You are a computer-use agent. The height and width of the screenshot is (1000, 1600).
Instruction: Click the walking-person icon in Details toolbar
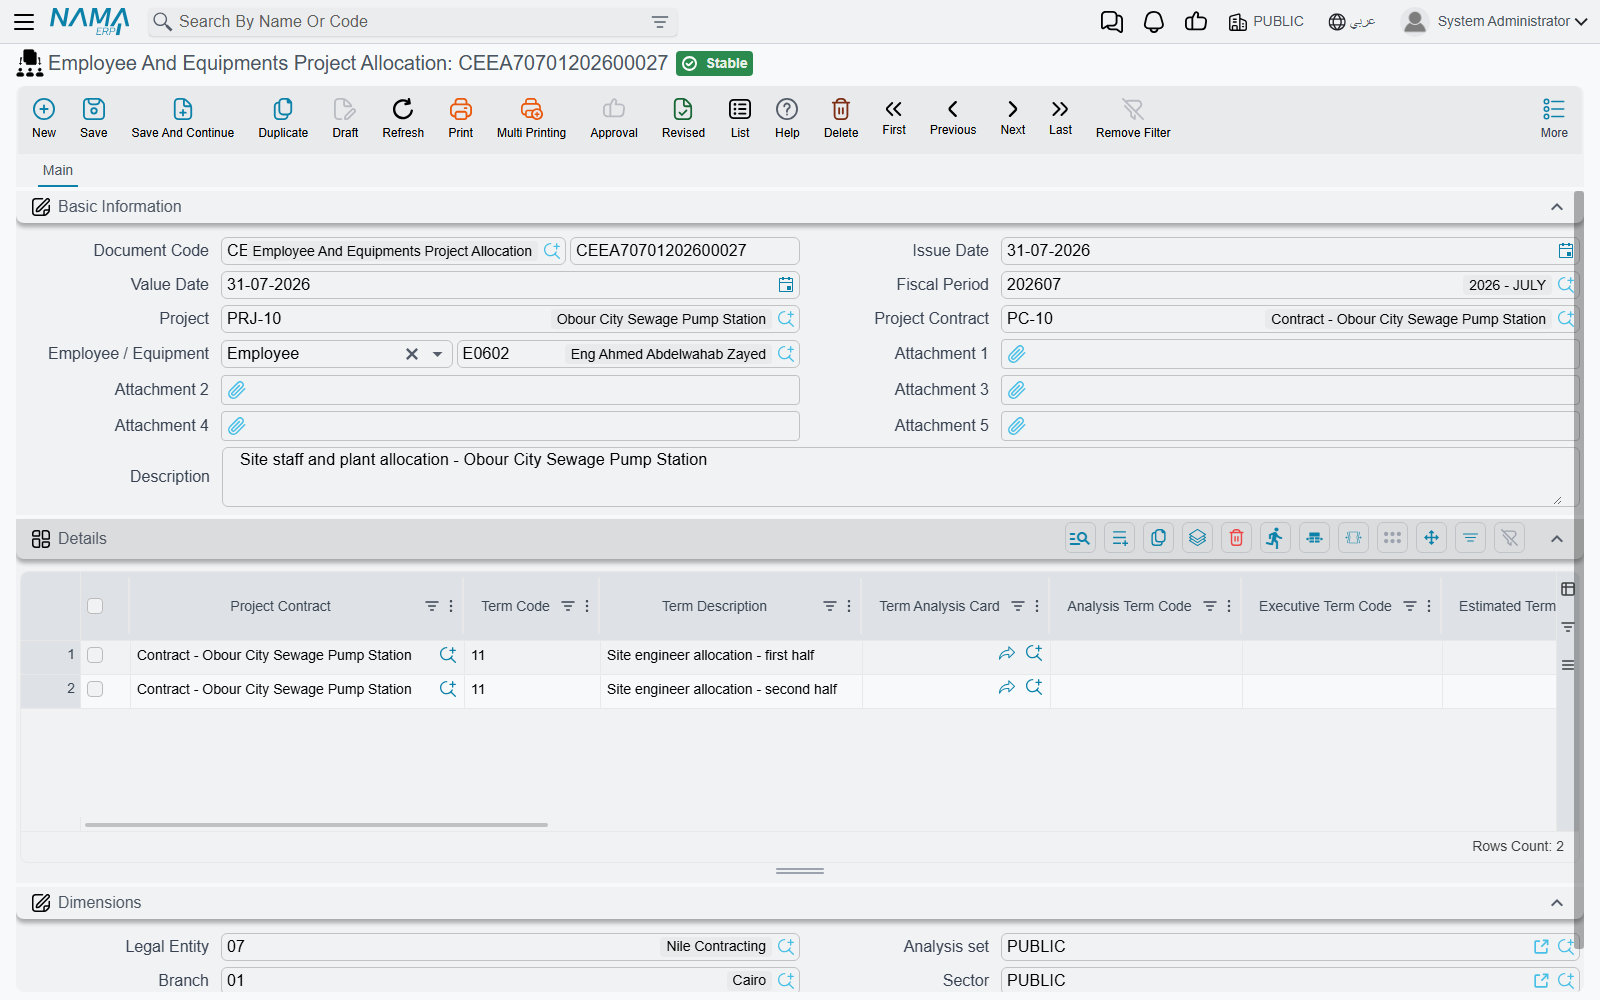[1275, 538]
